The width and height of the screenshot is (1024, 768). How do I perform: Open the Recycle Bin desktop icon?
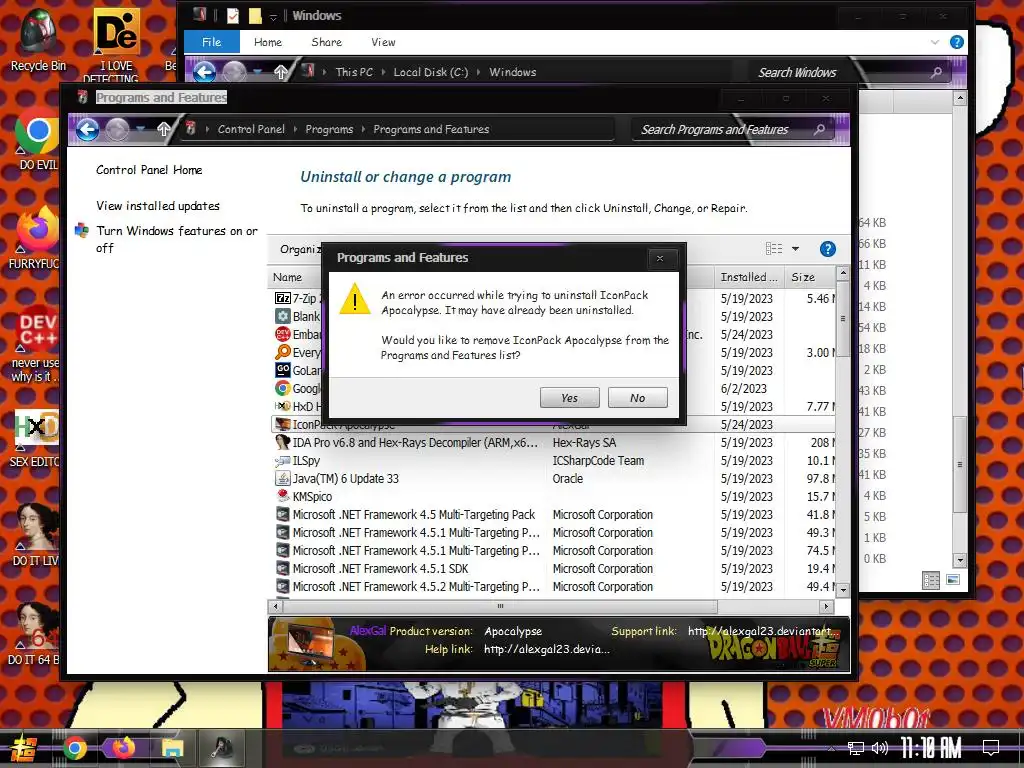[39, 40]
